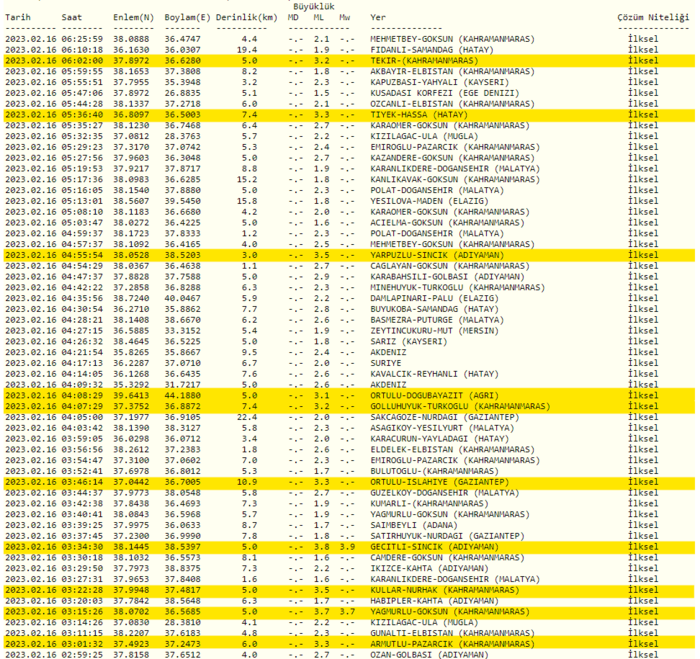Select MINEHUYUK-TURKOGLU (KAHRAMANMARAS) entry
The width and height of the screenshot is (700, 659).
coord(458,288)
